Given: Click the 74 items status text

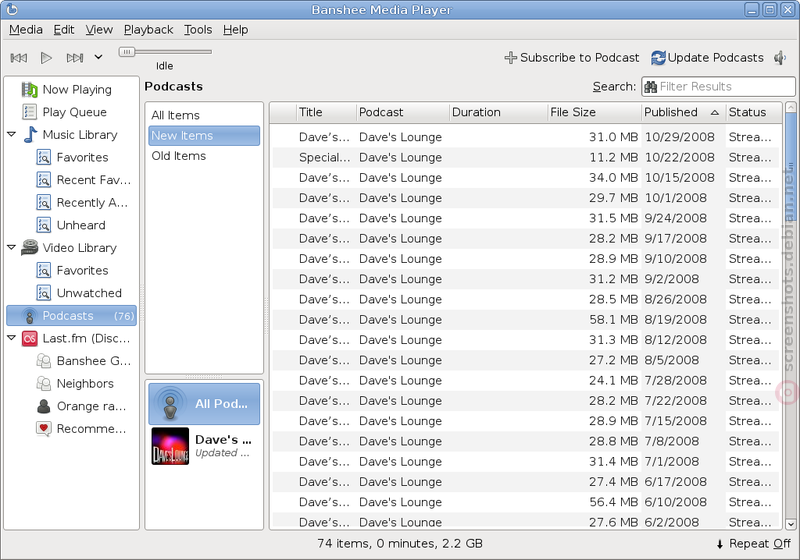Looking at the screenshot, I should coord(400,544).
